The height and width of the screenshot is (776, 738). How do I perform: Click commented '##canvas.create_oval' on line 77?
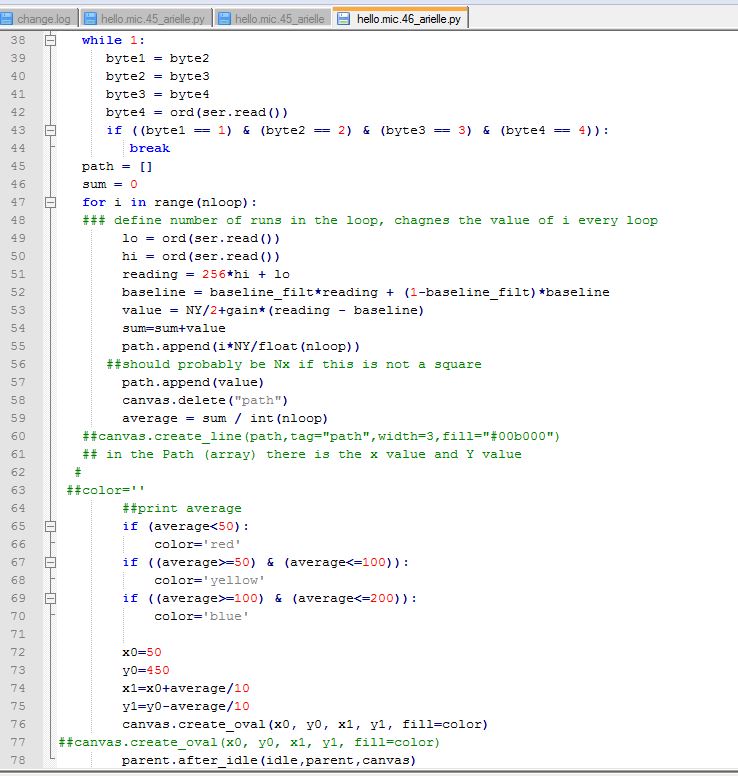(249, 742)
